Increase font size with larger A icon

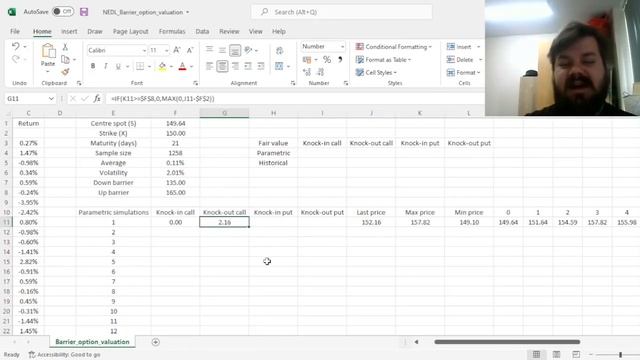[177, 50]
